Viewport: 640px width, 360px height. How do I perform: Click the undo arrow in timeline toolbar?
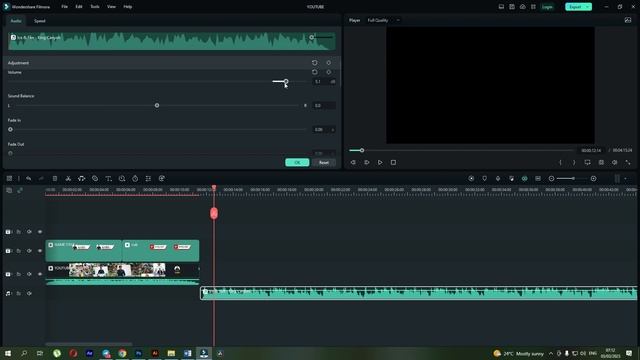pyautogui.click(x=29, y=178)
